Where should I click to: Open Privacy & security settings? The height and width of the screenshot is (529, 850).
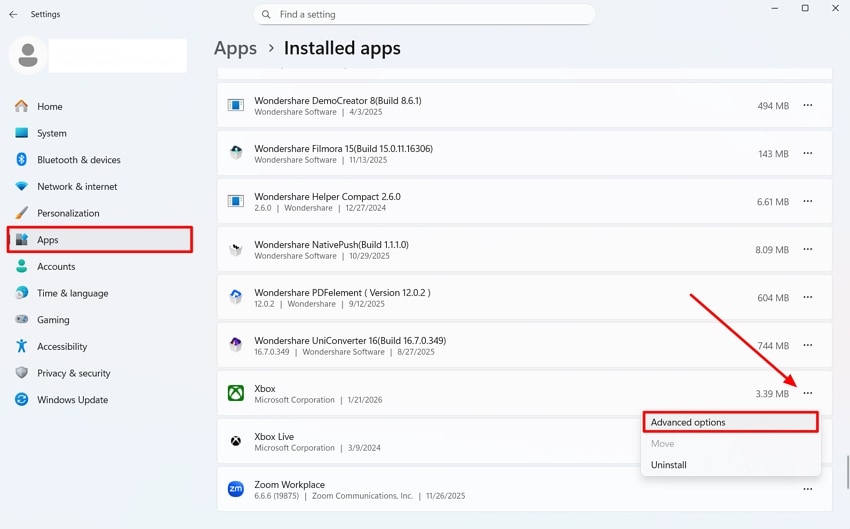pos(100,373)
